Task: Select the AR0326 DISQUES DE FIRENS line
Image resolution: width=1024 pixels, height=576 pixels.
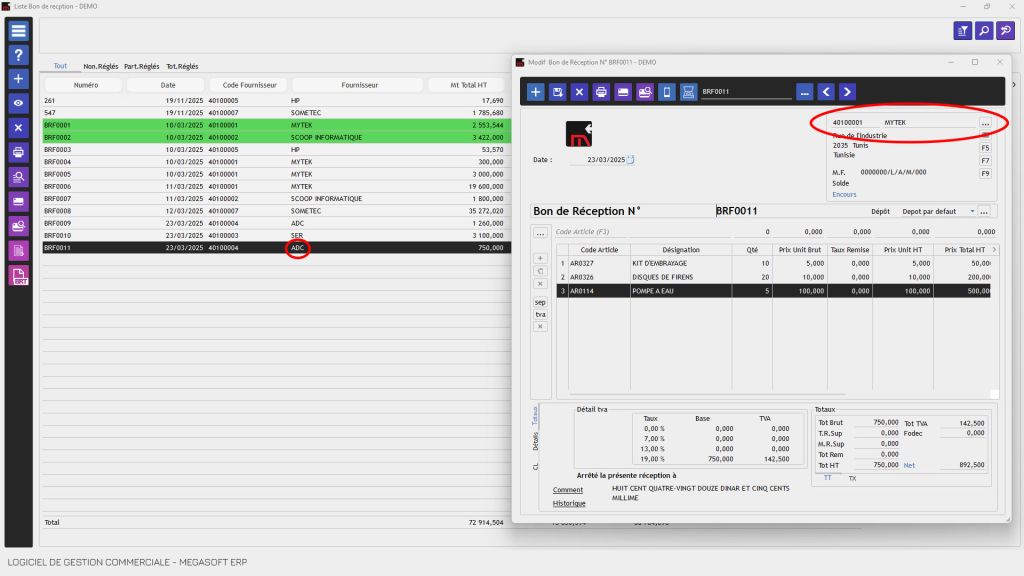Action: point(774,277)
